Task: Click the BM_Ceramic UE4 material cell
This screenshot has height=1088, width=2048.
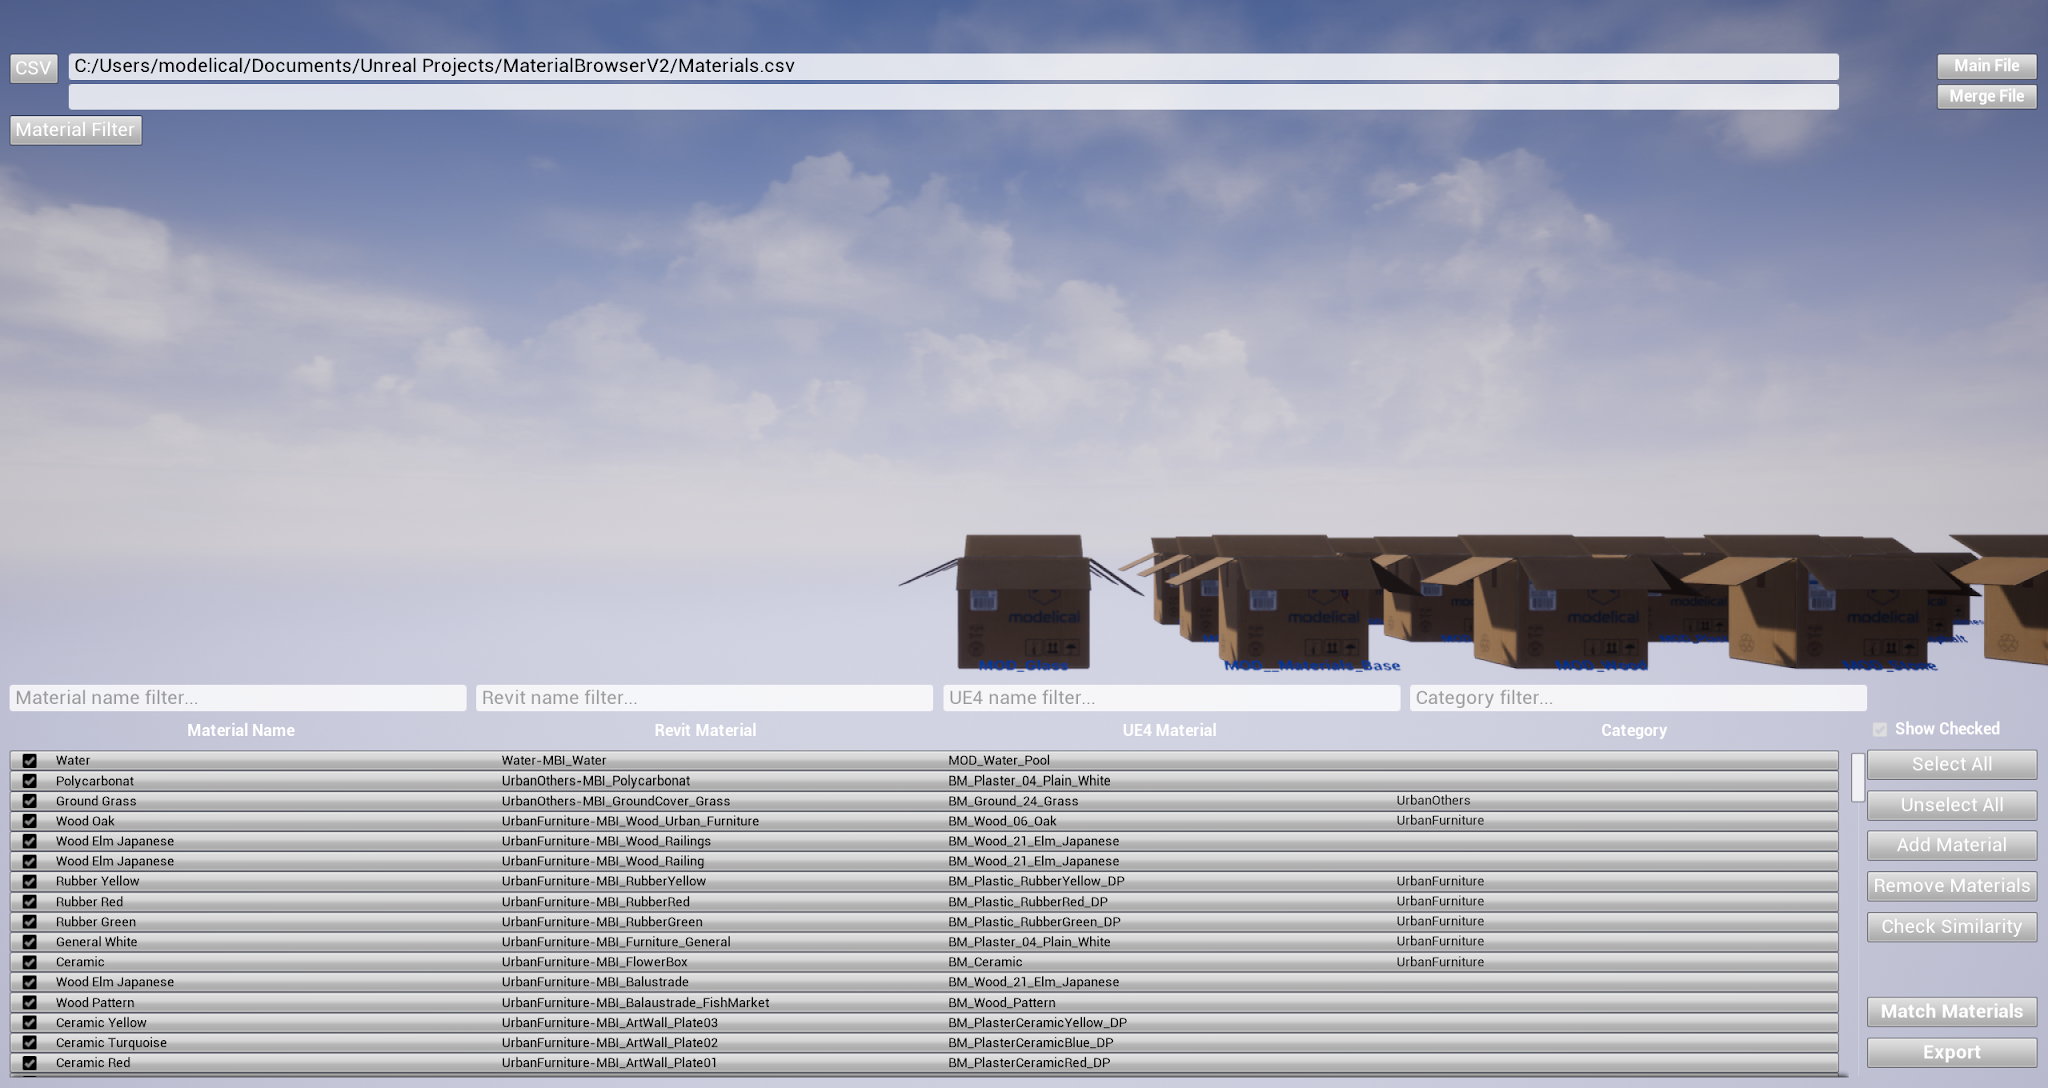Action: point(985,962)
